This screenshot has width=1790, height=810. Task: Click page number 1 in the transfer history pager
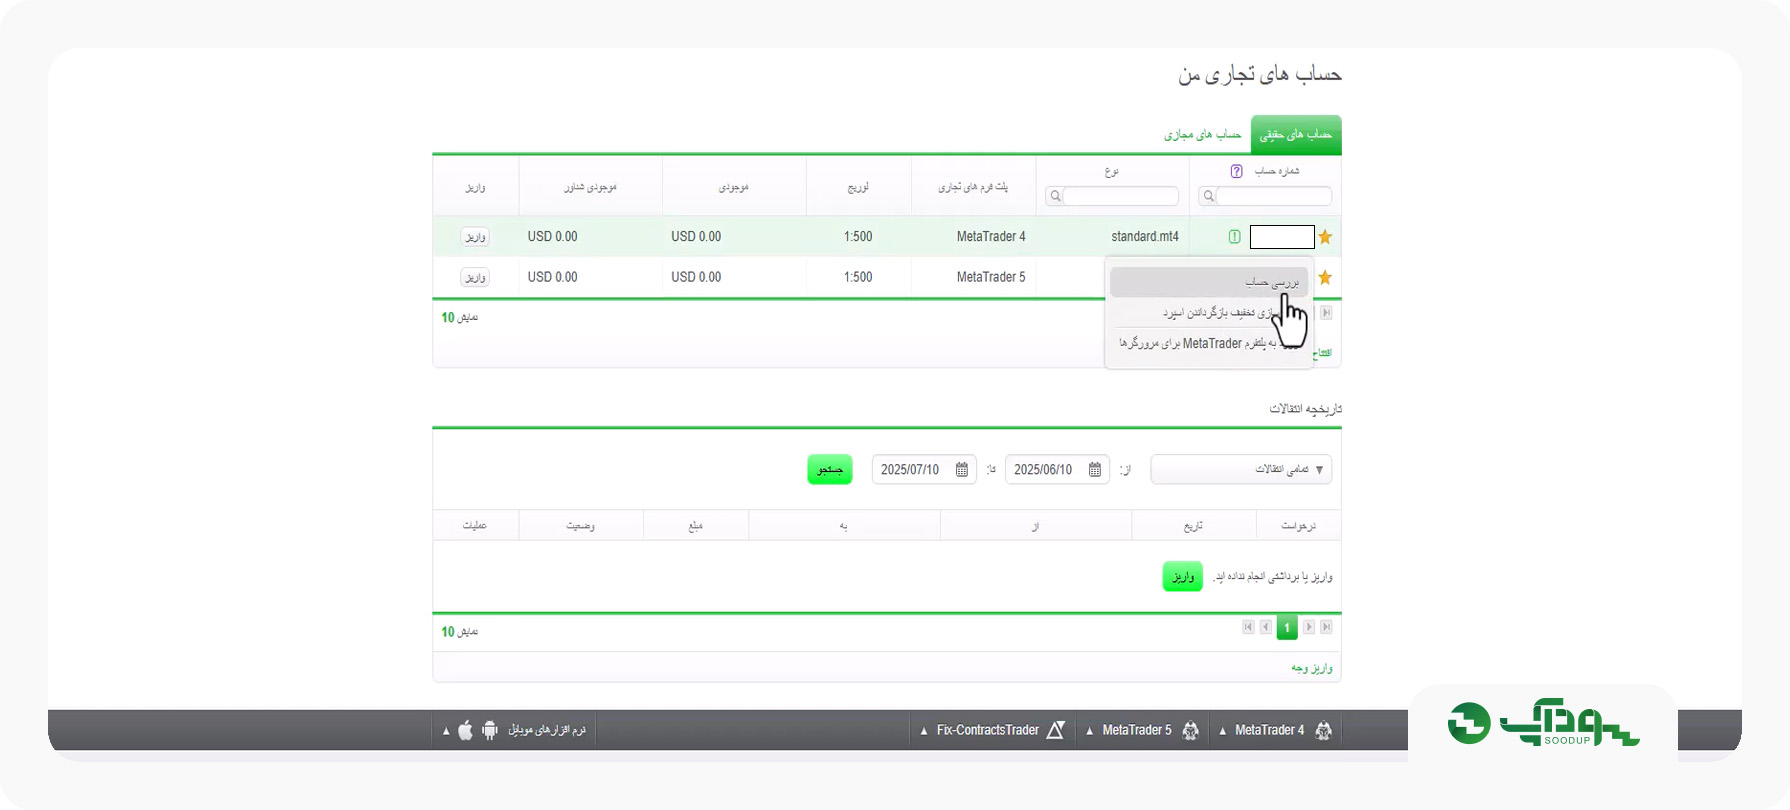tap(1287, 628)
